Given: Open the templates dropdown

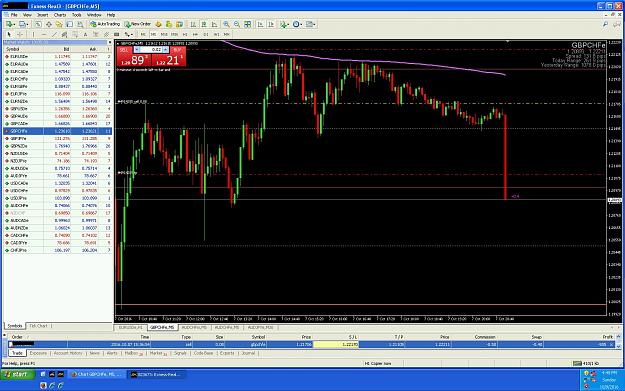Looking at the screenshot, I should (x=311, y=24).
